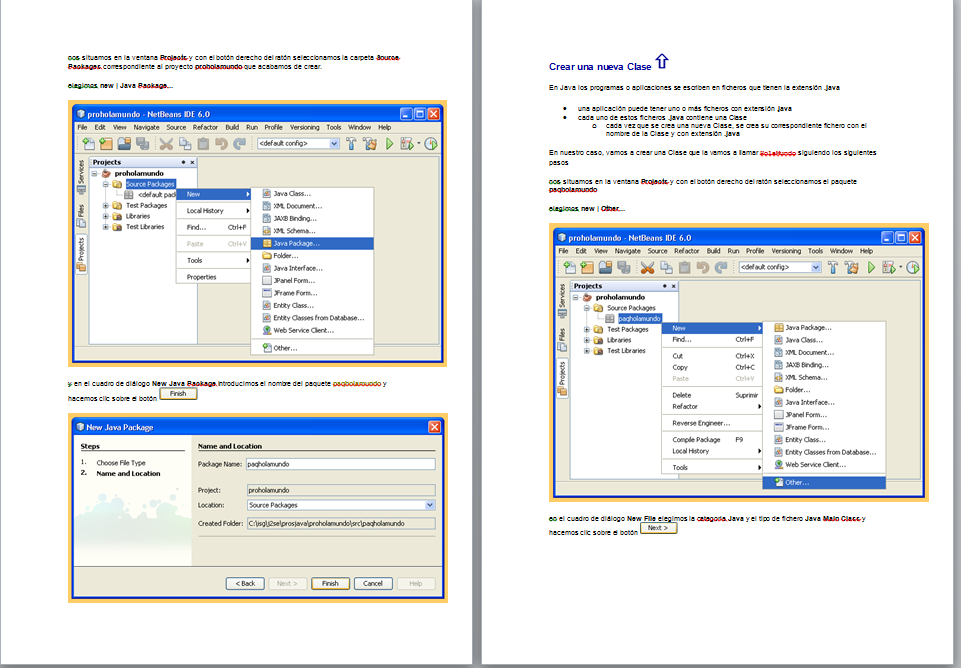
Task: Click Projects side tab in left NetBeans window
Action: (81, 255)
